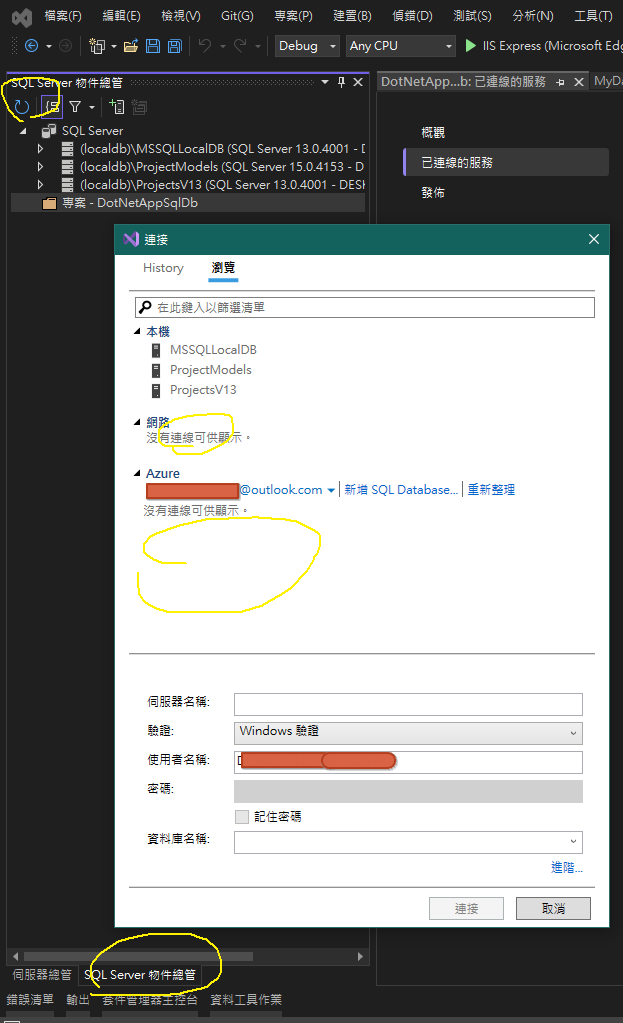The image size is (623, 1023).
Task: Open the 檢視(V) menu
Action: (181, 16)
